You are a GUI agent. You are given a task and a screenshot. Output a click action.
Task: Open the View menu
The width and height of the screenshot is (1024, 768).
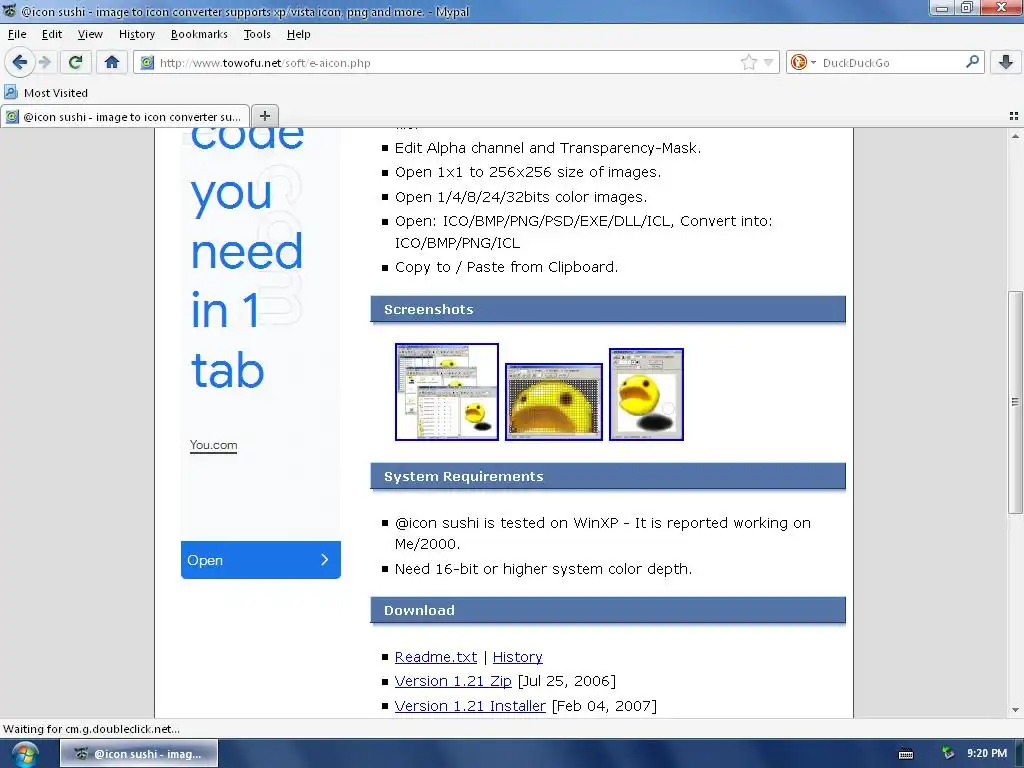[90, 34]
